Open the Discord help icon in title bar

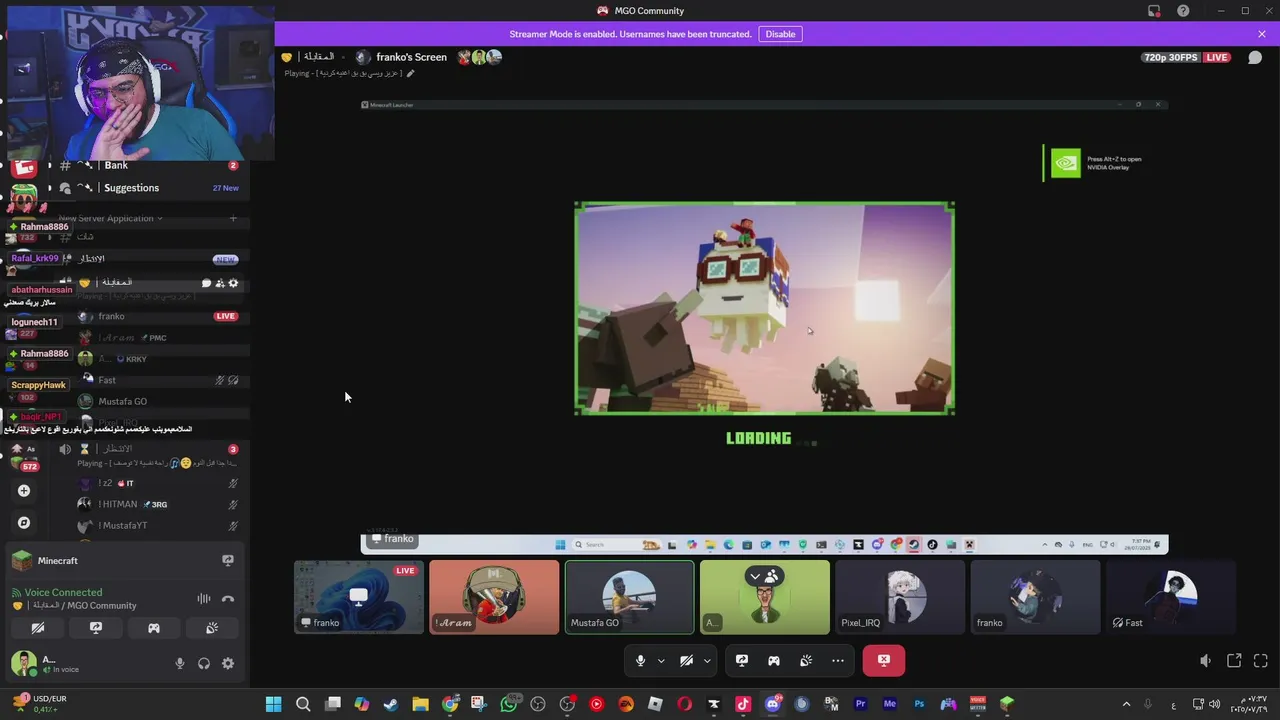[1184, 11]
